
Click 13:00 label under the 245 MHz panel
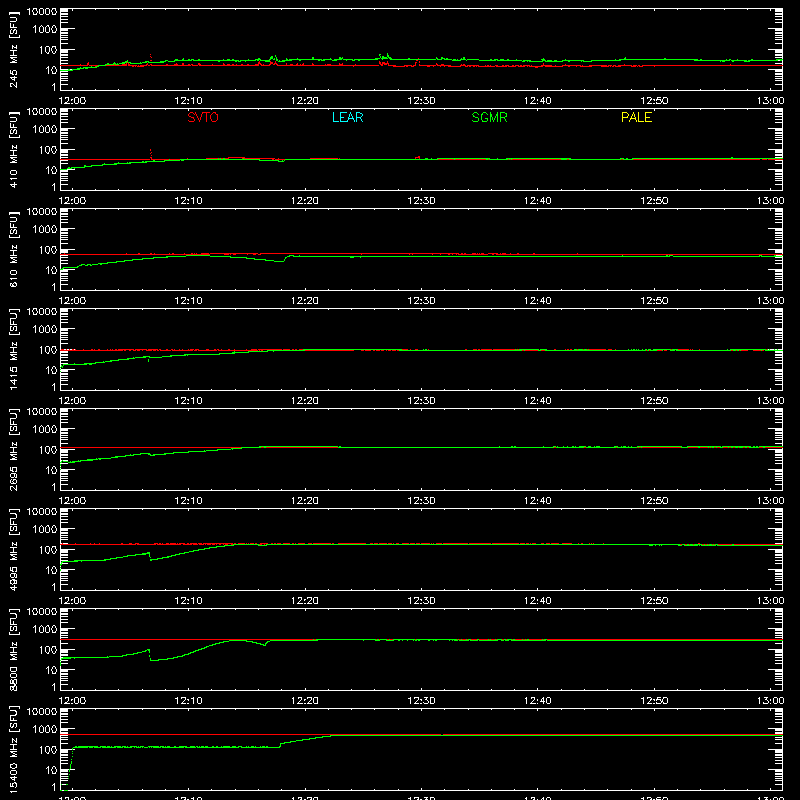coord(770,101)
